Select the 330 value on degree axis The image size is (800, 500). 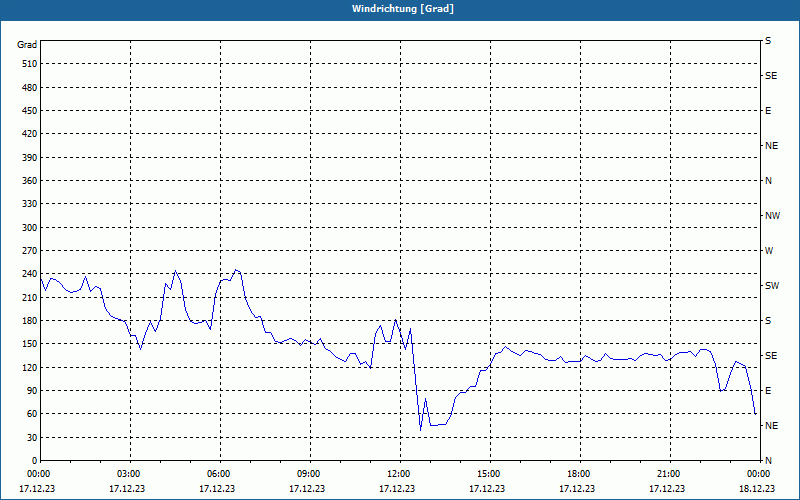[x=30, y=204]
